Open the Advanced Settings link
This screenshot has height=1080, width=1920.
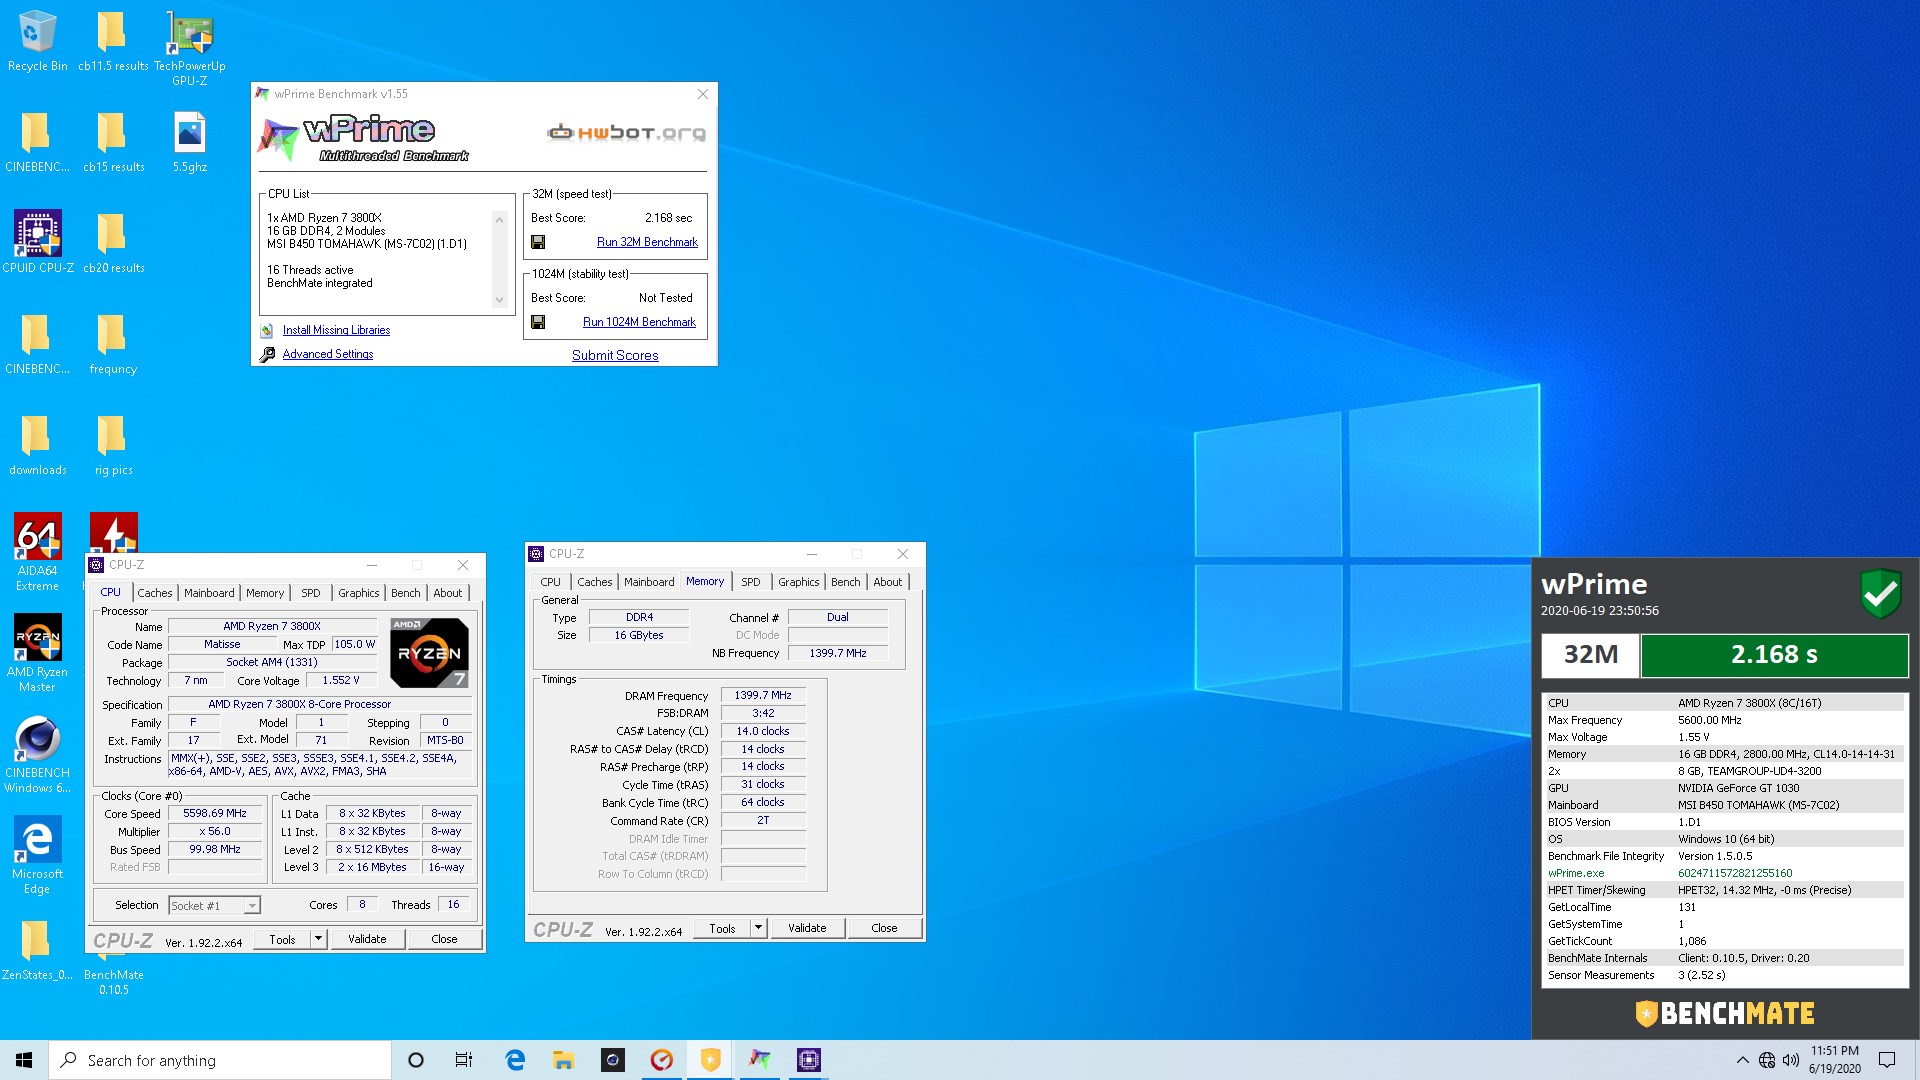pyautogui.click(x=328, y=354)
